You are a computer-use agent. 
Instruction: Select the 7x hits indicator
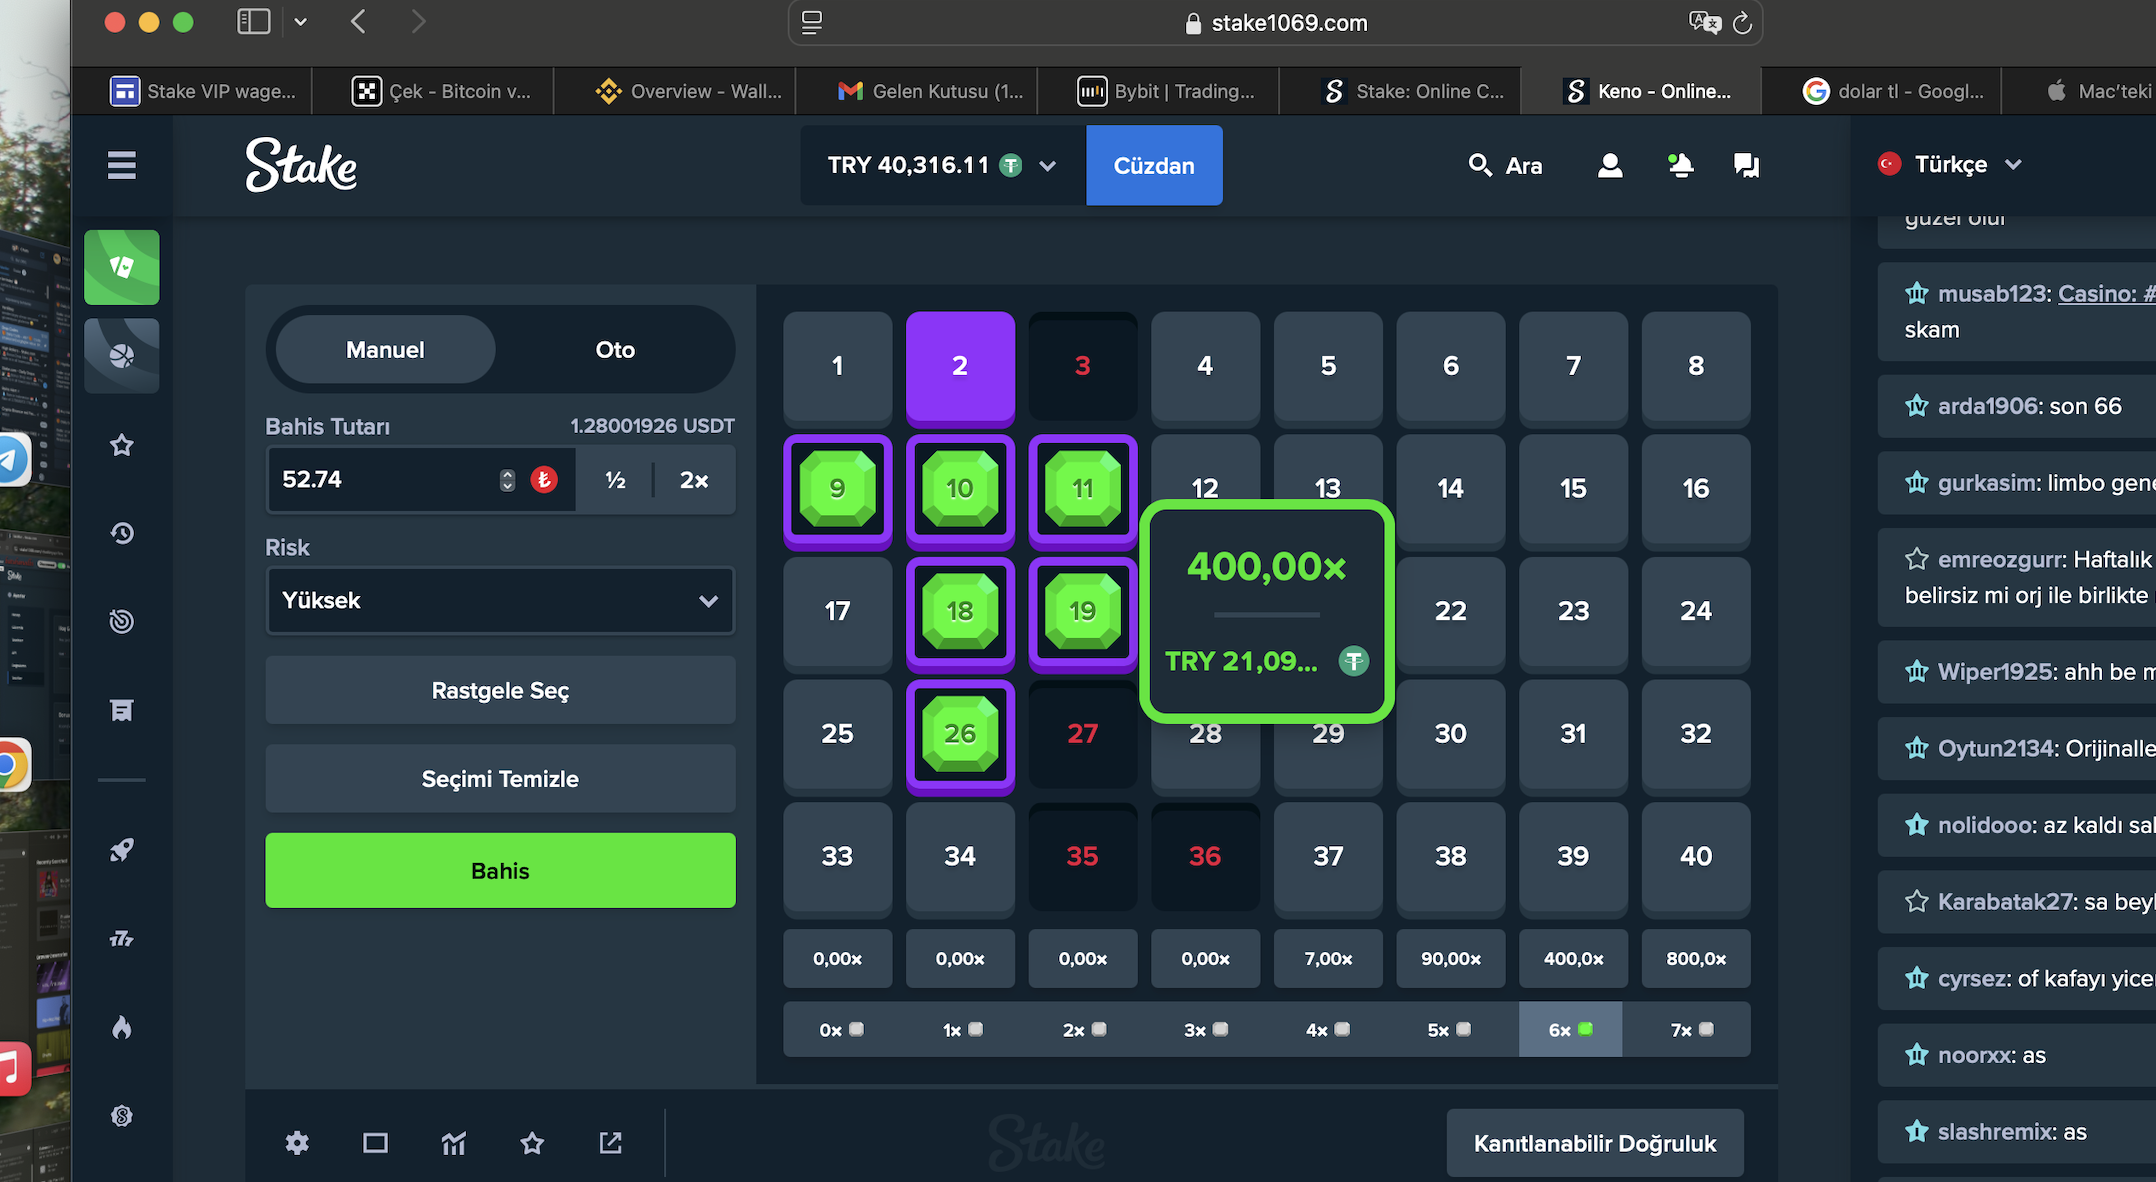[1692, 1029]
